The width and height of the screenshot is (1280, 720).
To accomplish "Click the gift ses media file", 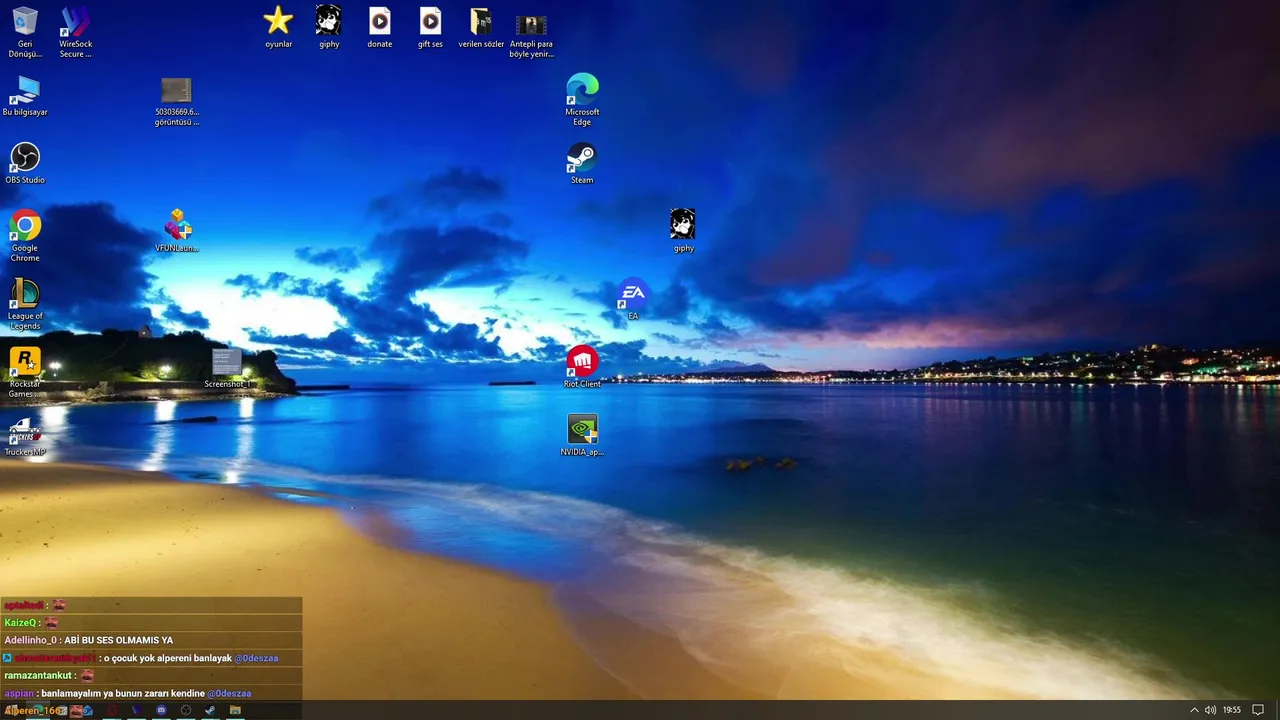I will point(430,27).
